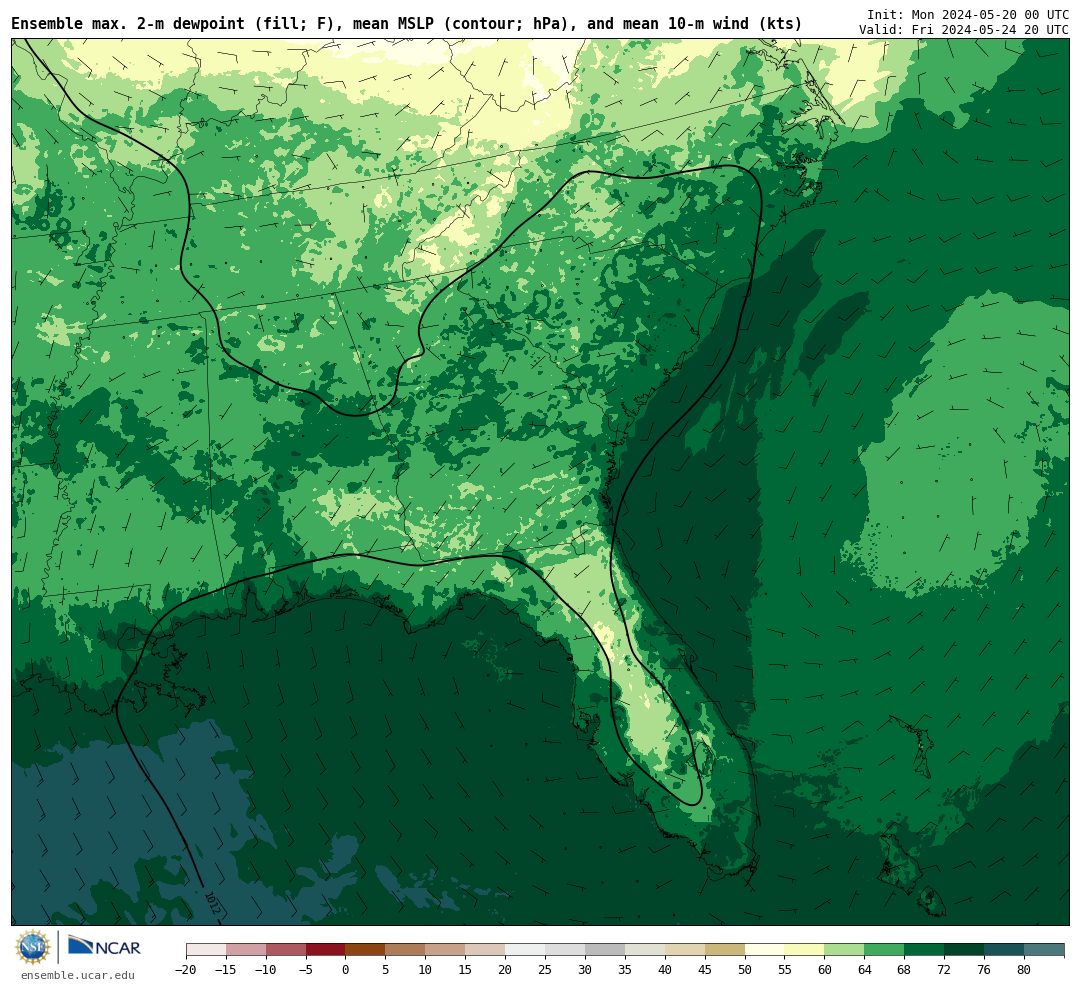Click the 60 colorbar tick label
The height and width of the screenshot is (988, 1080).
(x=825, y=970)
